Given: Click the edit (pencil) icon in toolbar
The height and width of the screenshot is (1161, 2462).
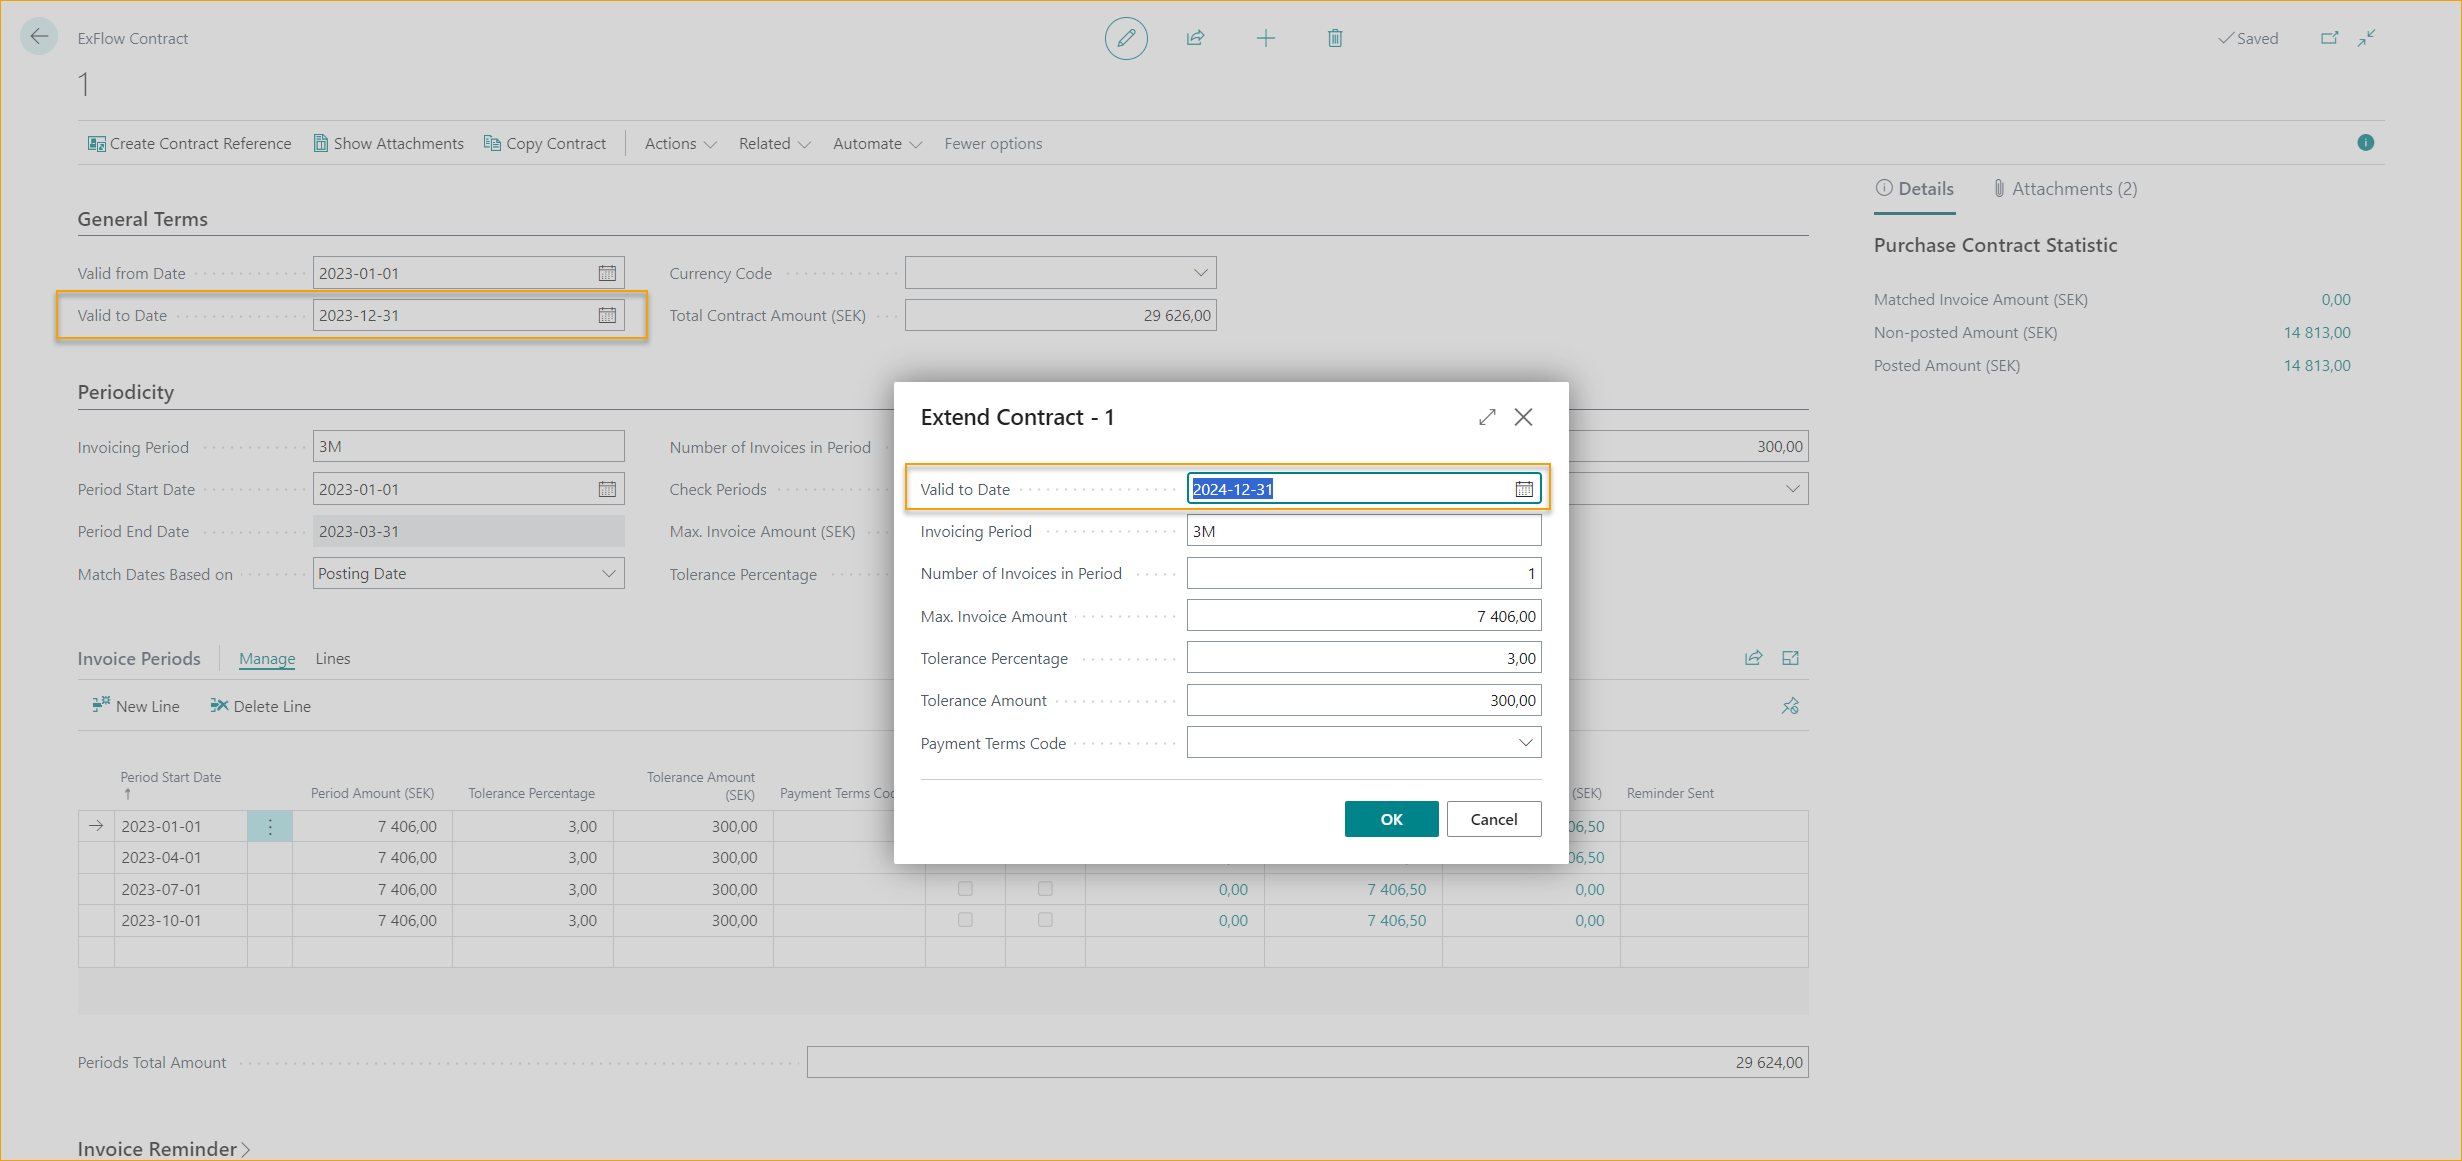Looking at the screenshot, I should (x=1126, y=38).
